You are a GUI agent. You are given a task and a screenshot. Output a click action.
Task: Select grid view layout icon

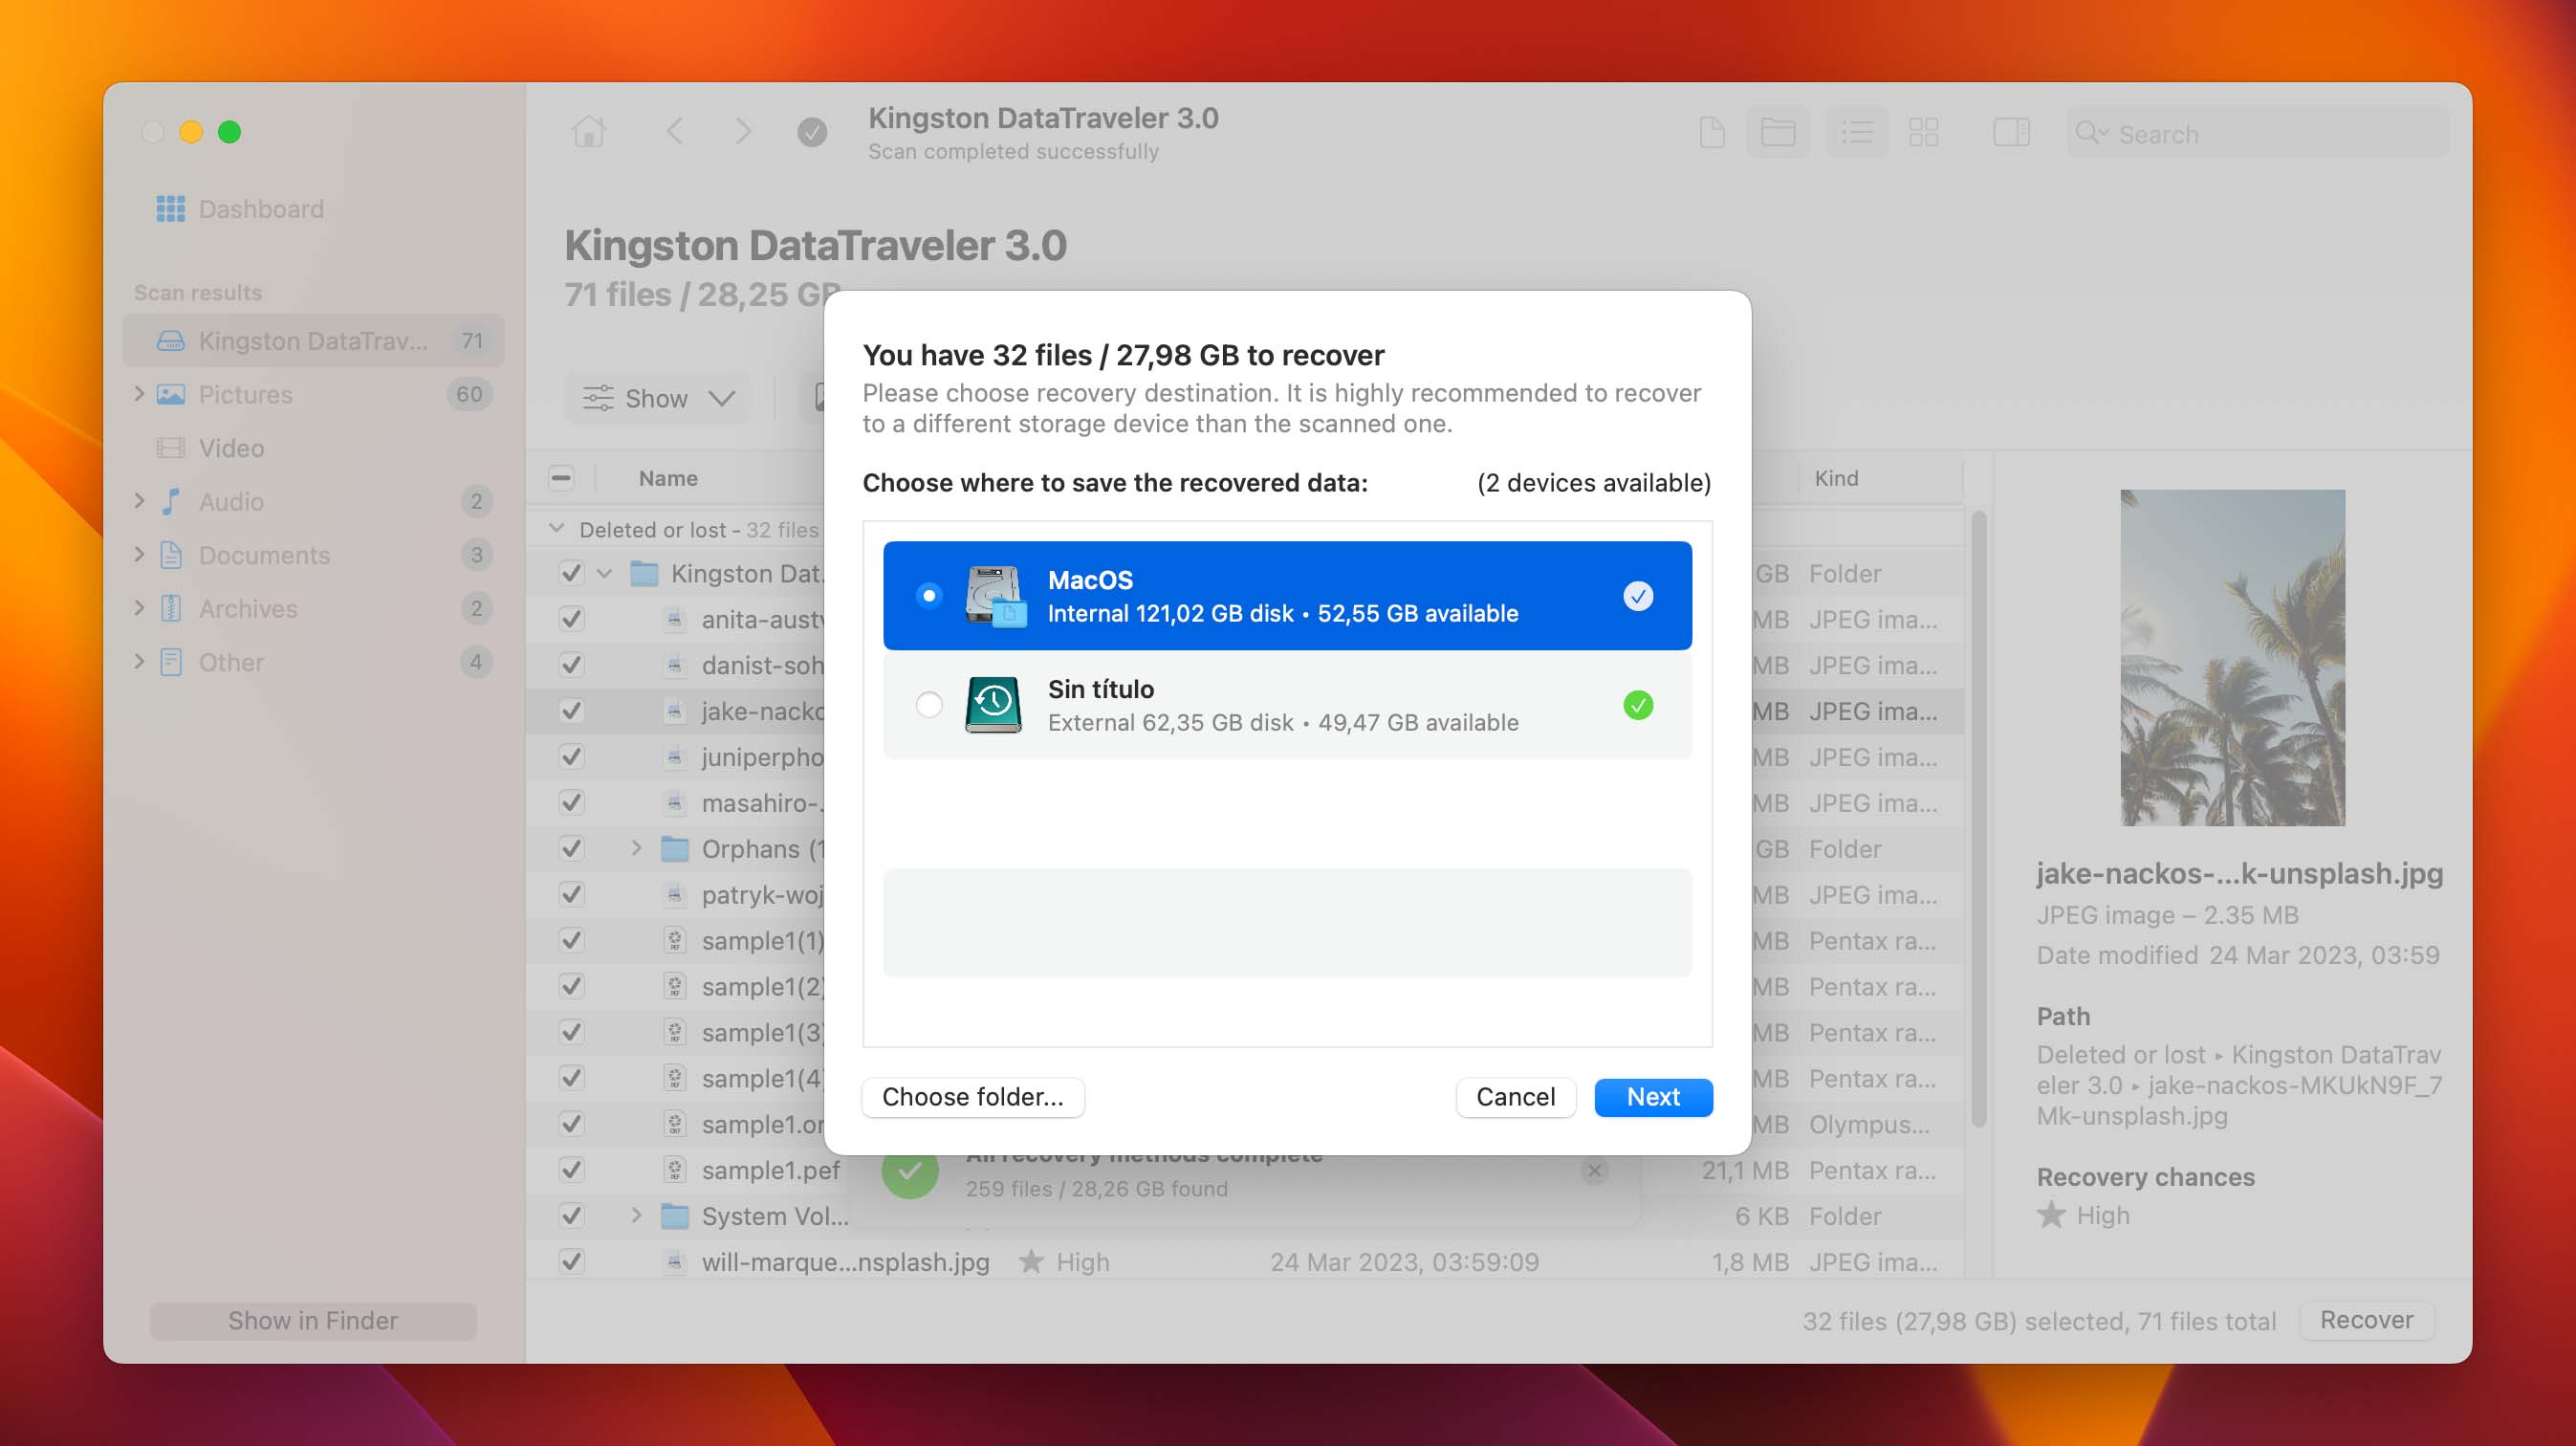click(1924, 132)
